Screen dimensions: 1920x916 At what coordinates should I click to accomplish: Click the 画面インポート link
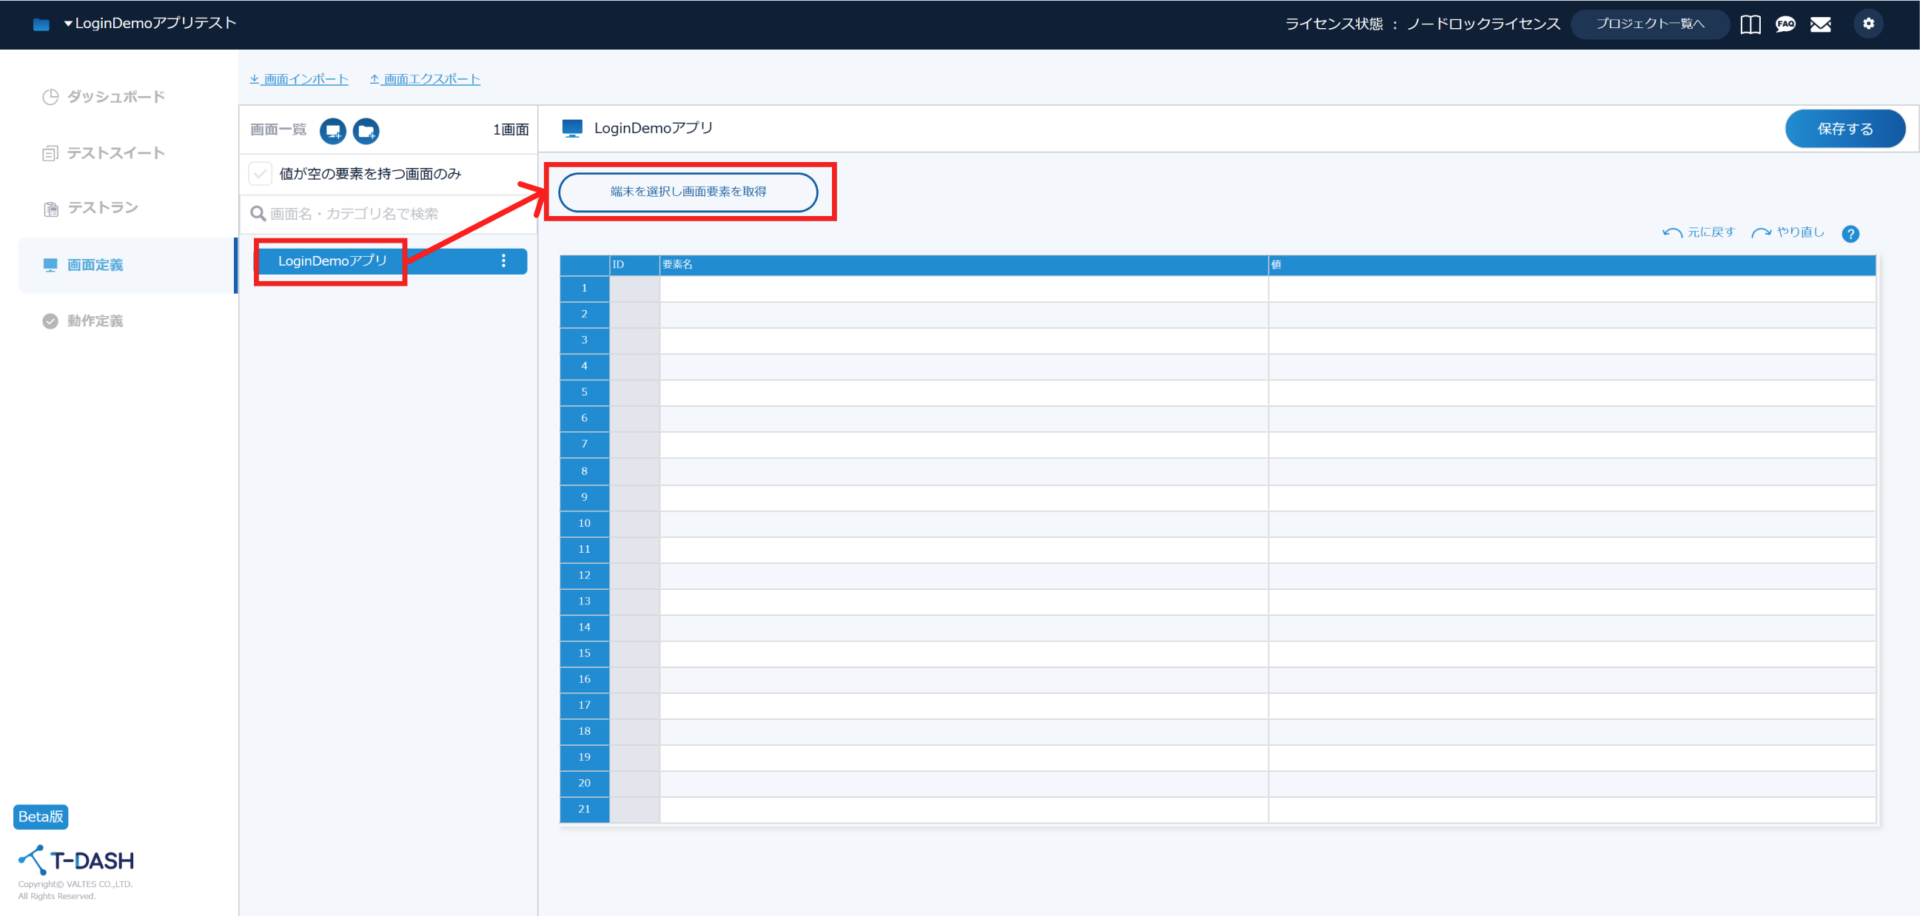[299, 79]
